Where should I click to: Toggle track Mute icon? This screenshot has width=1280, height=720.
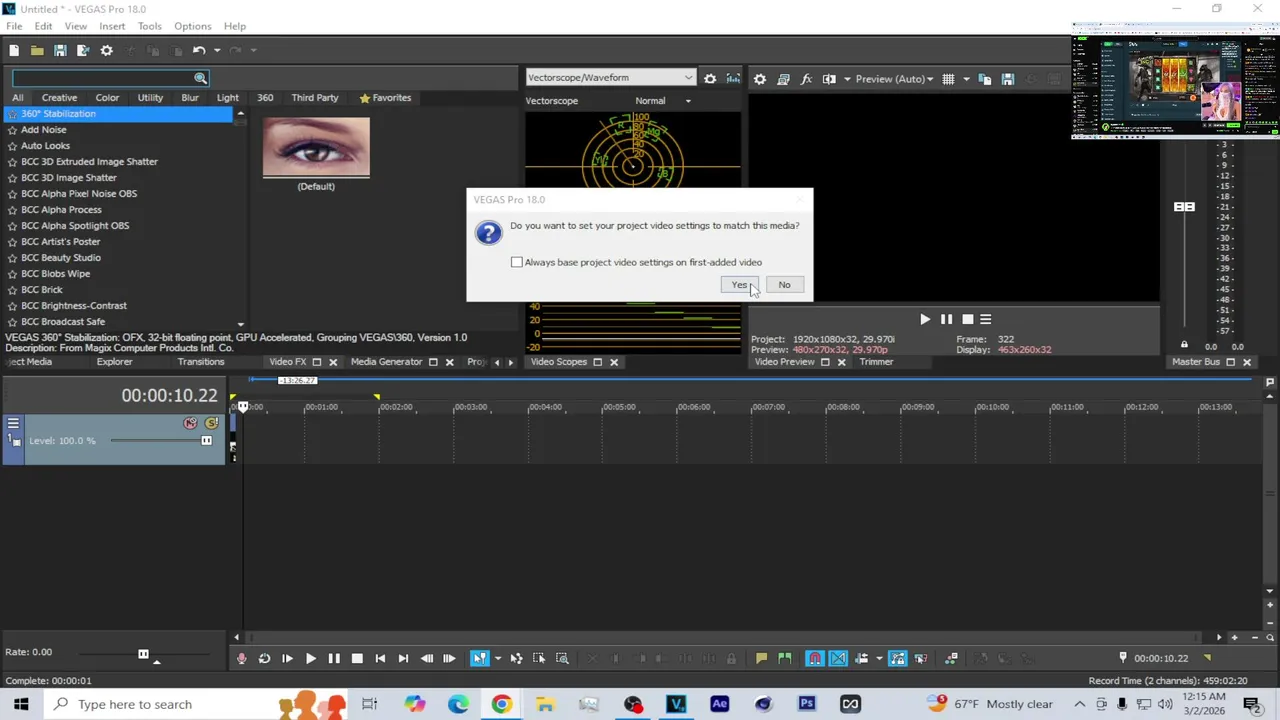190,424
